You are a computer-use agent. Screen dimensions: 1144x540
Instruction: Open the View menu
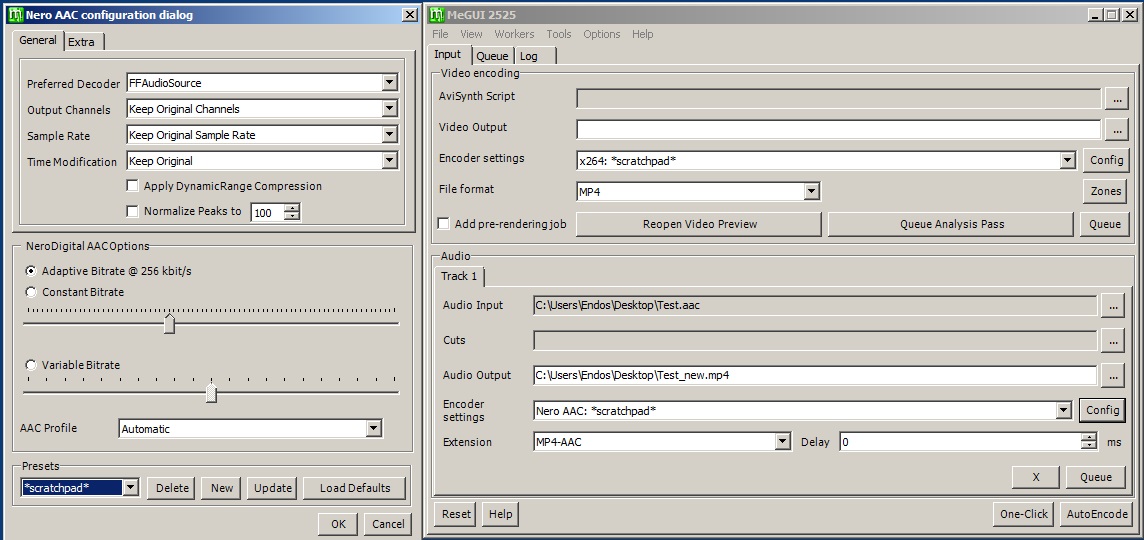pyautogui.click(x=471, y=34)
